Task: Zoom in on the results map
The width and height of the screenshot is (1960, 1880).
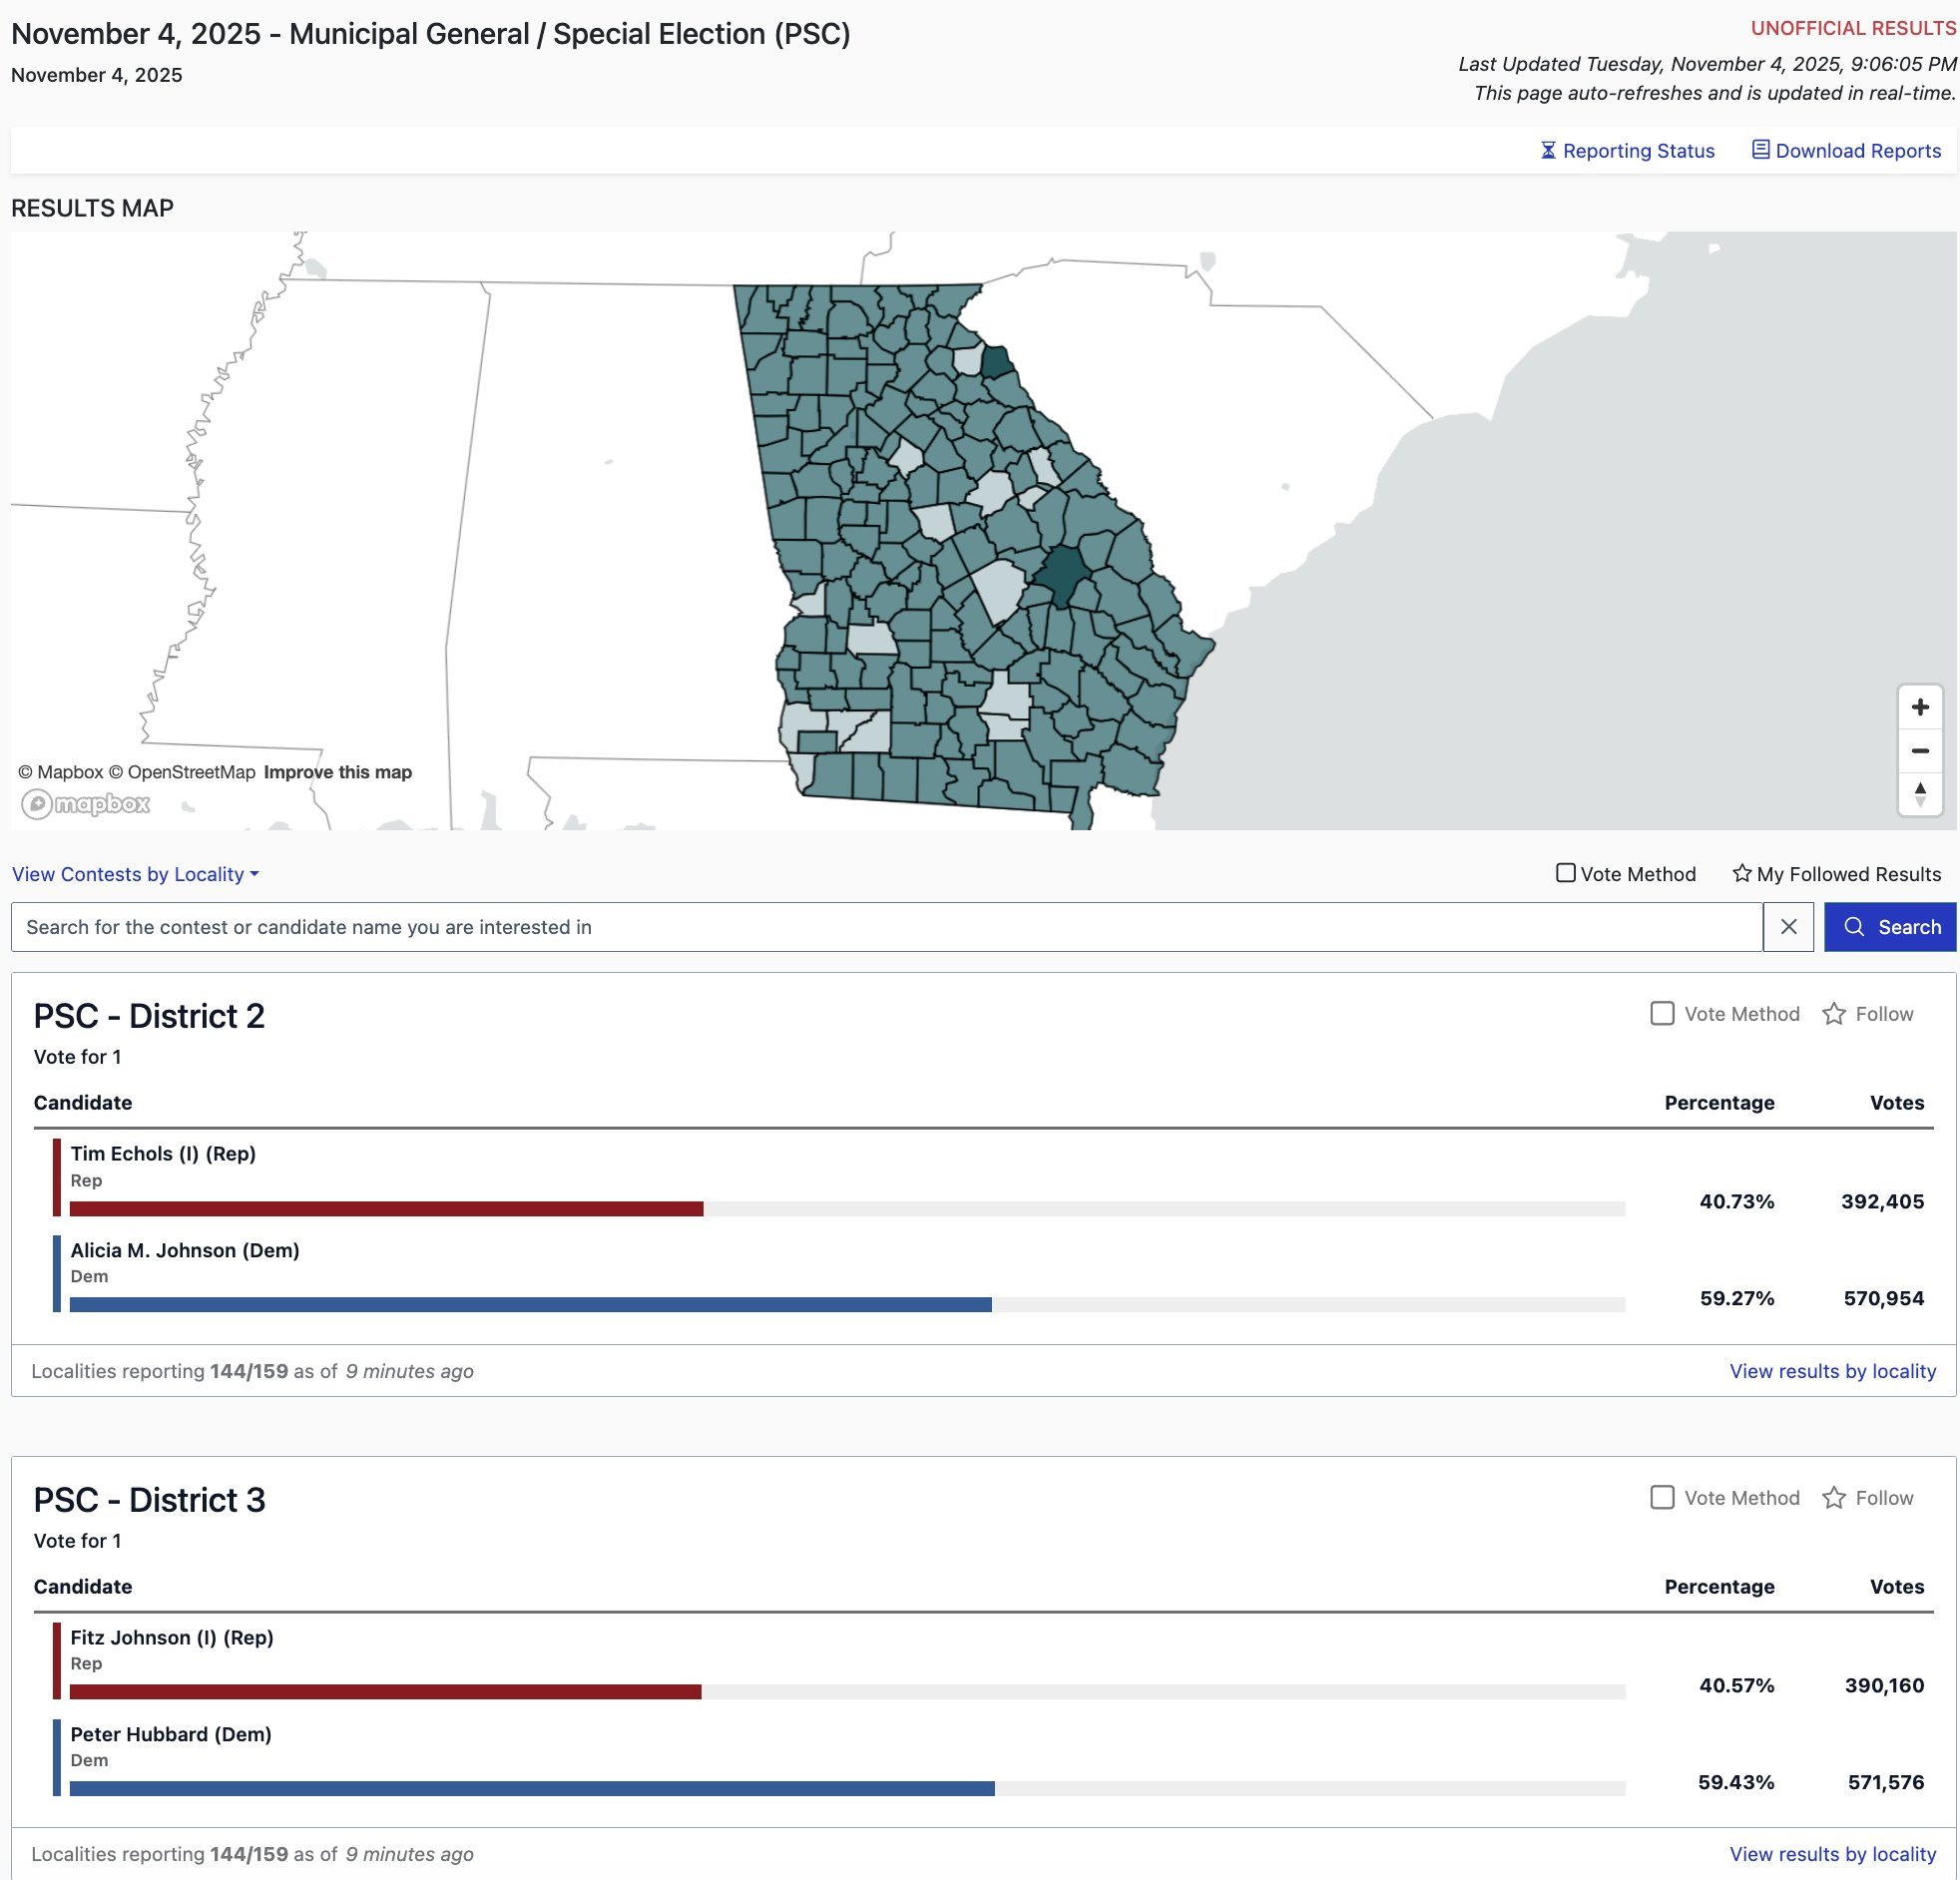Action: pyautogui.click(x=1919, y=707)
